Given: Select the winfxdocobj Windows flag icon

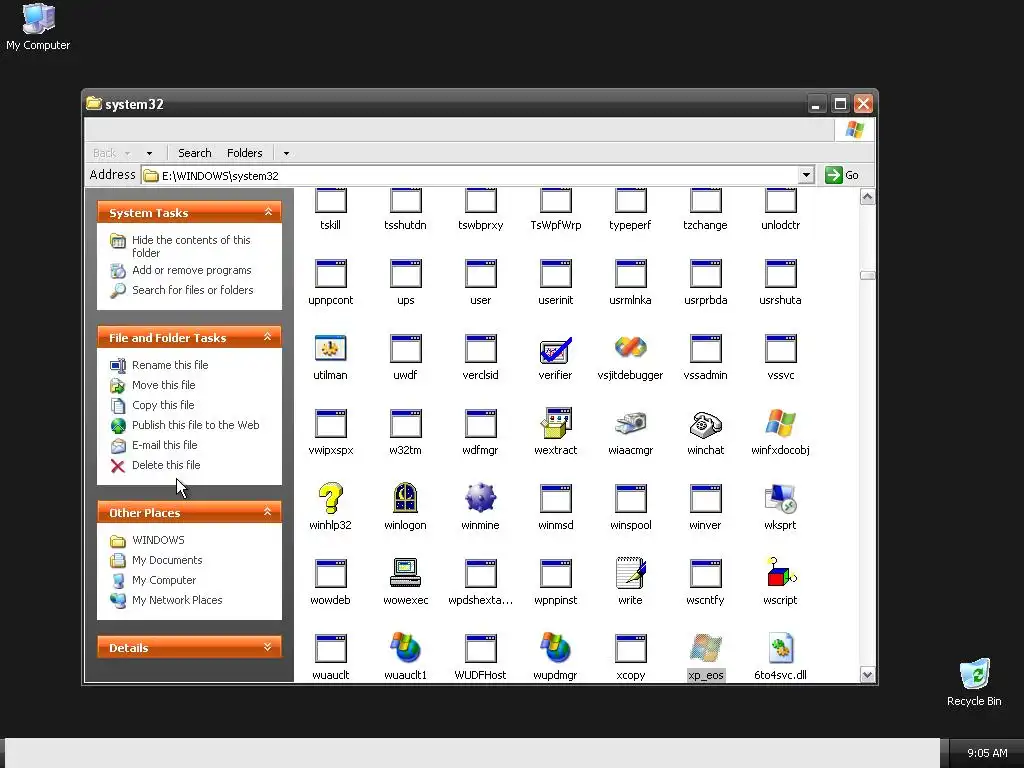Looking at the screenshot, I should 780,423.
